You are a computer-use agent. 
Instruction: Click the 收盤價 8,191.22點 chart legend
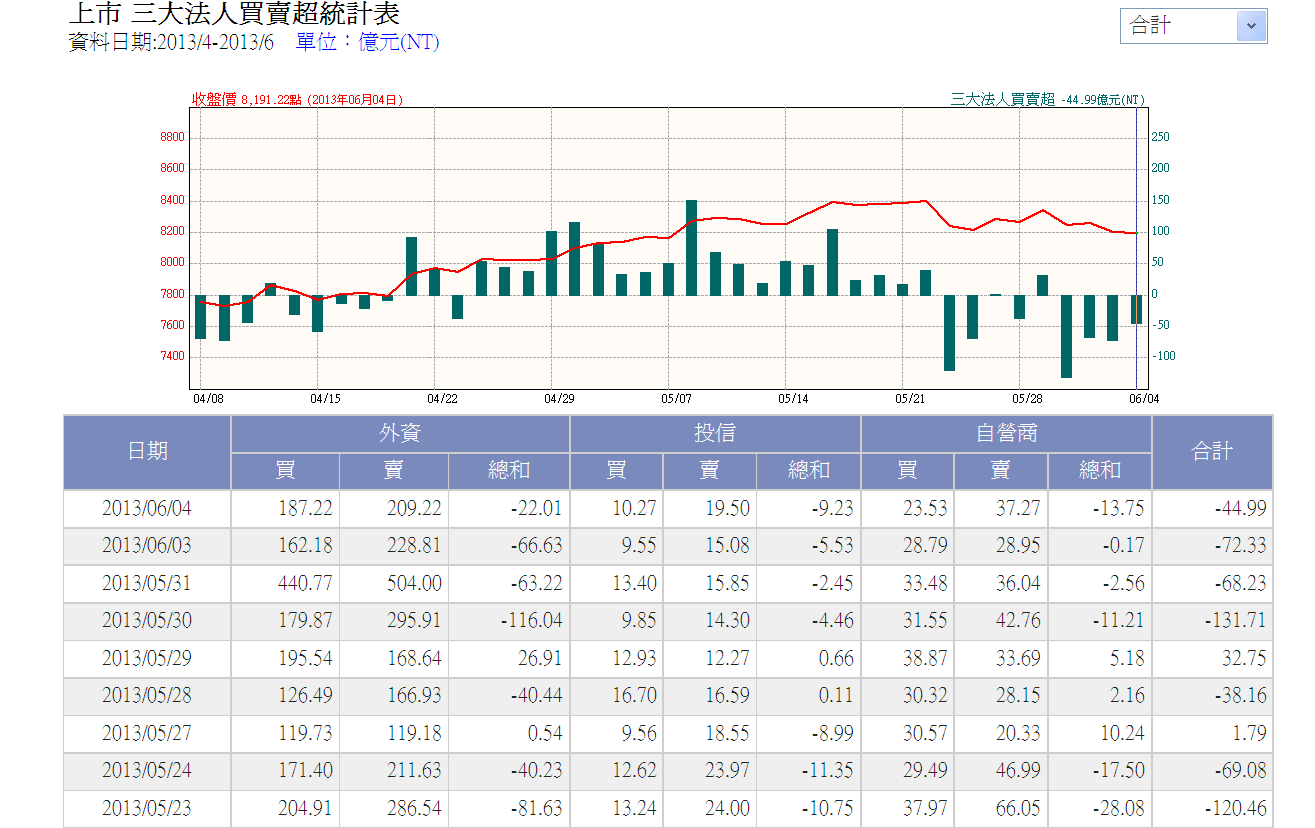(297, 99)
